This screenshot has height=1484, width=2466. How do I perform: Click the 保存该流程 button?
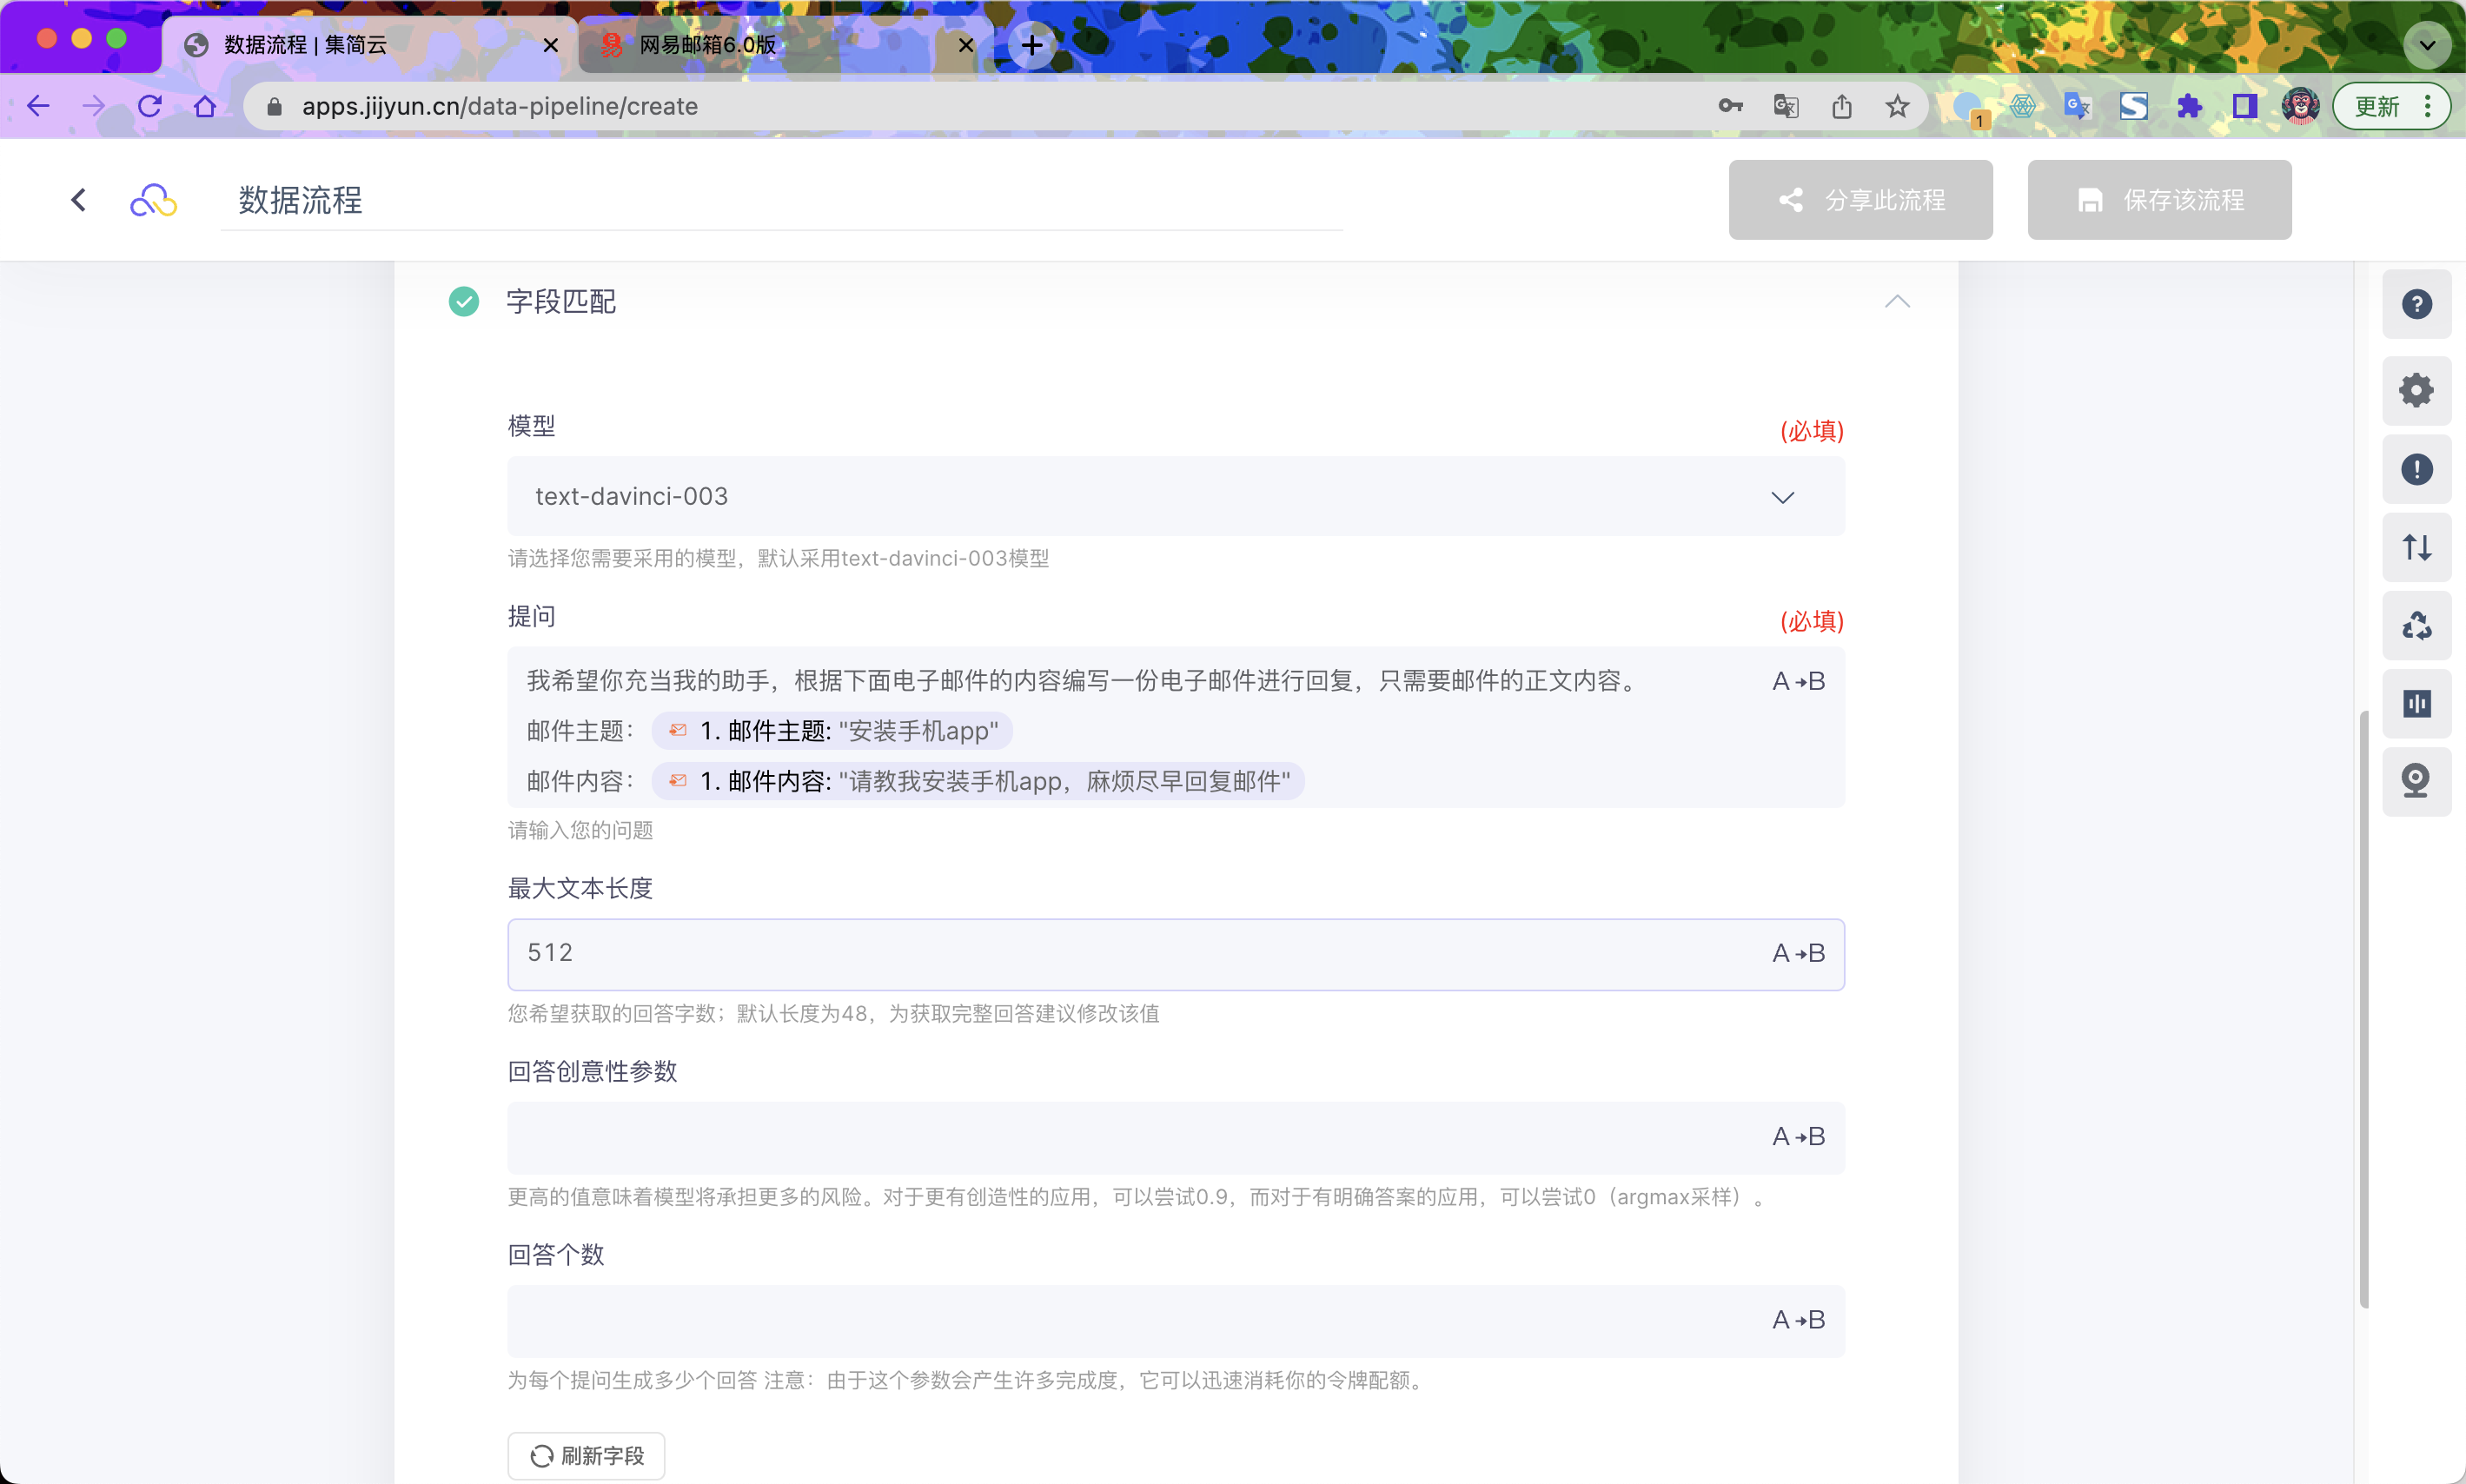coord(2159,200)
